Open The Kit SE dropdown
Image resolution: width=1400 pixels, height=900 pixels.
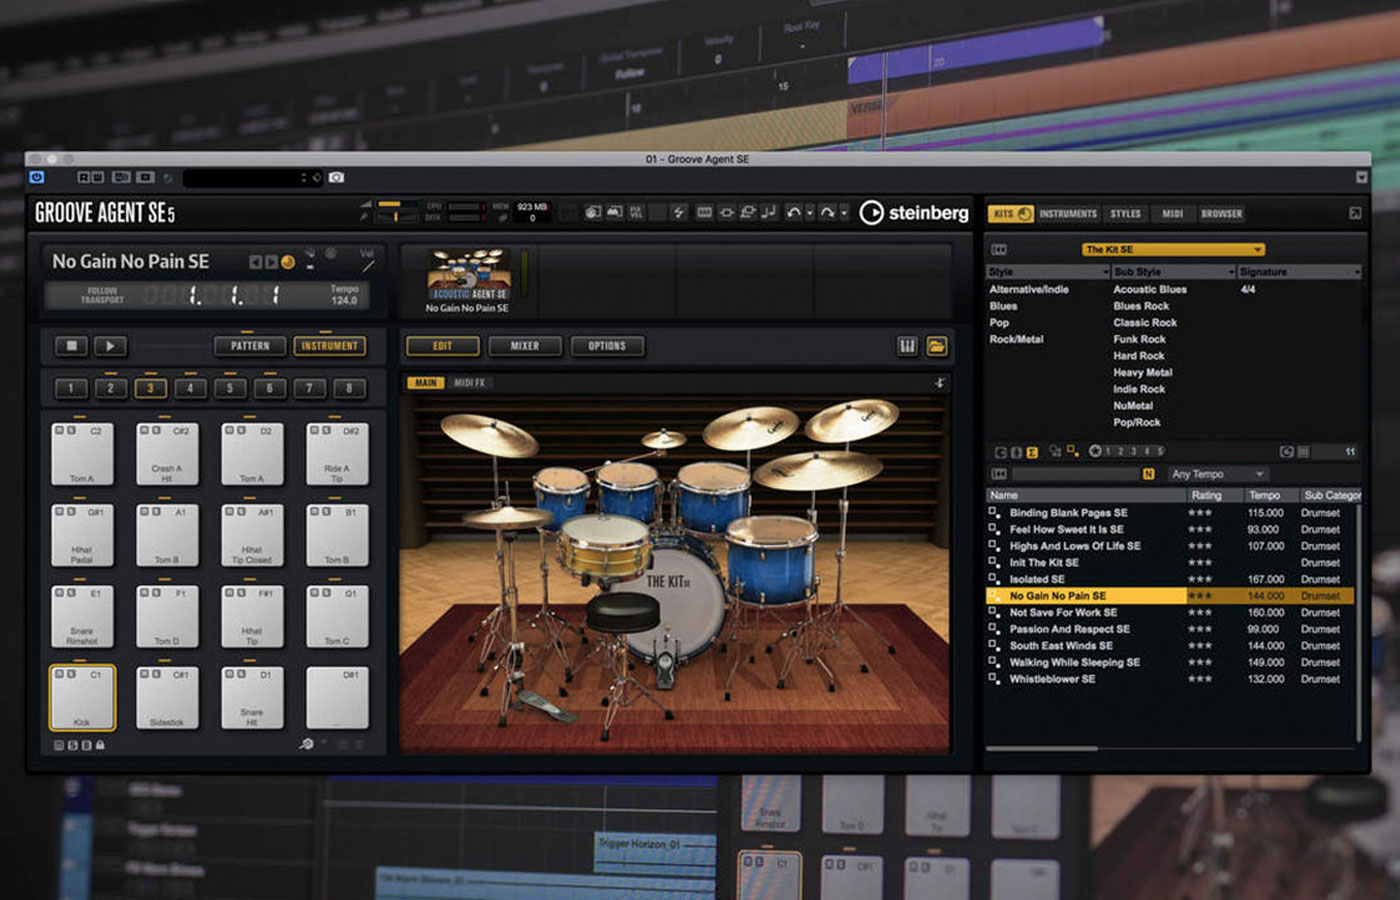(x=1172, y=249)
